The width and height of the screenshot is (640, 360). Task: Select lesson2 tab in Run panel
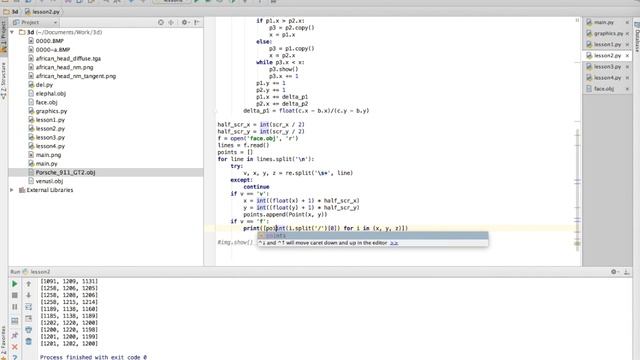36,272
